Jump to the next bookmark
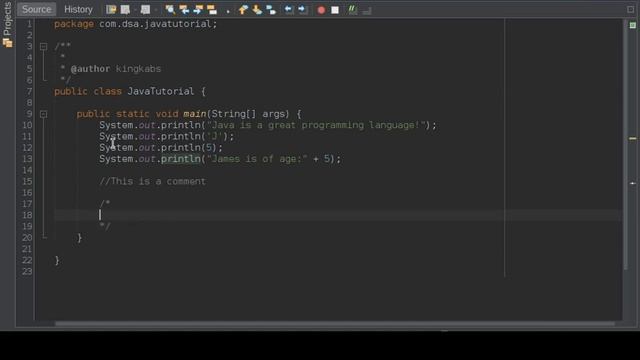The width and height of the screenshot is (640, 360). coord(257,9)
